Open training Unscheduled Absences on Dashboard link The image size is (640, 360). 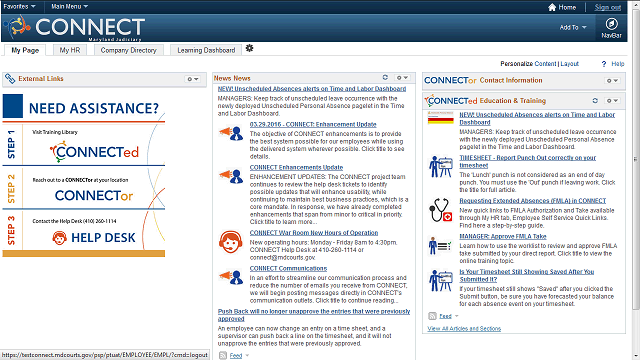coord(537,118)
